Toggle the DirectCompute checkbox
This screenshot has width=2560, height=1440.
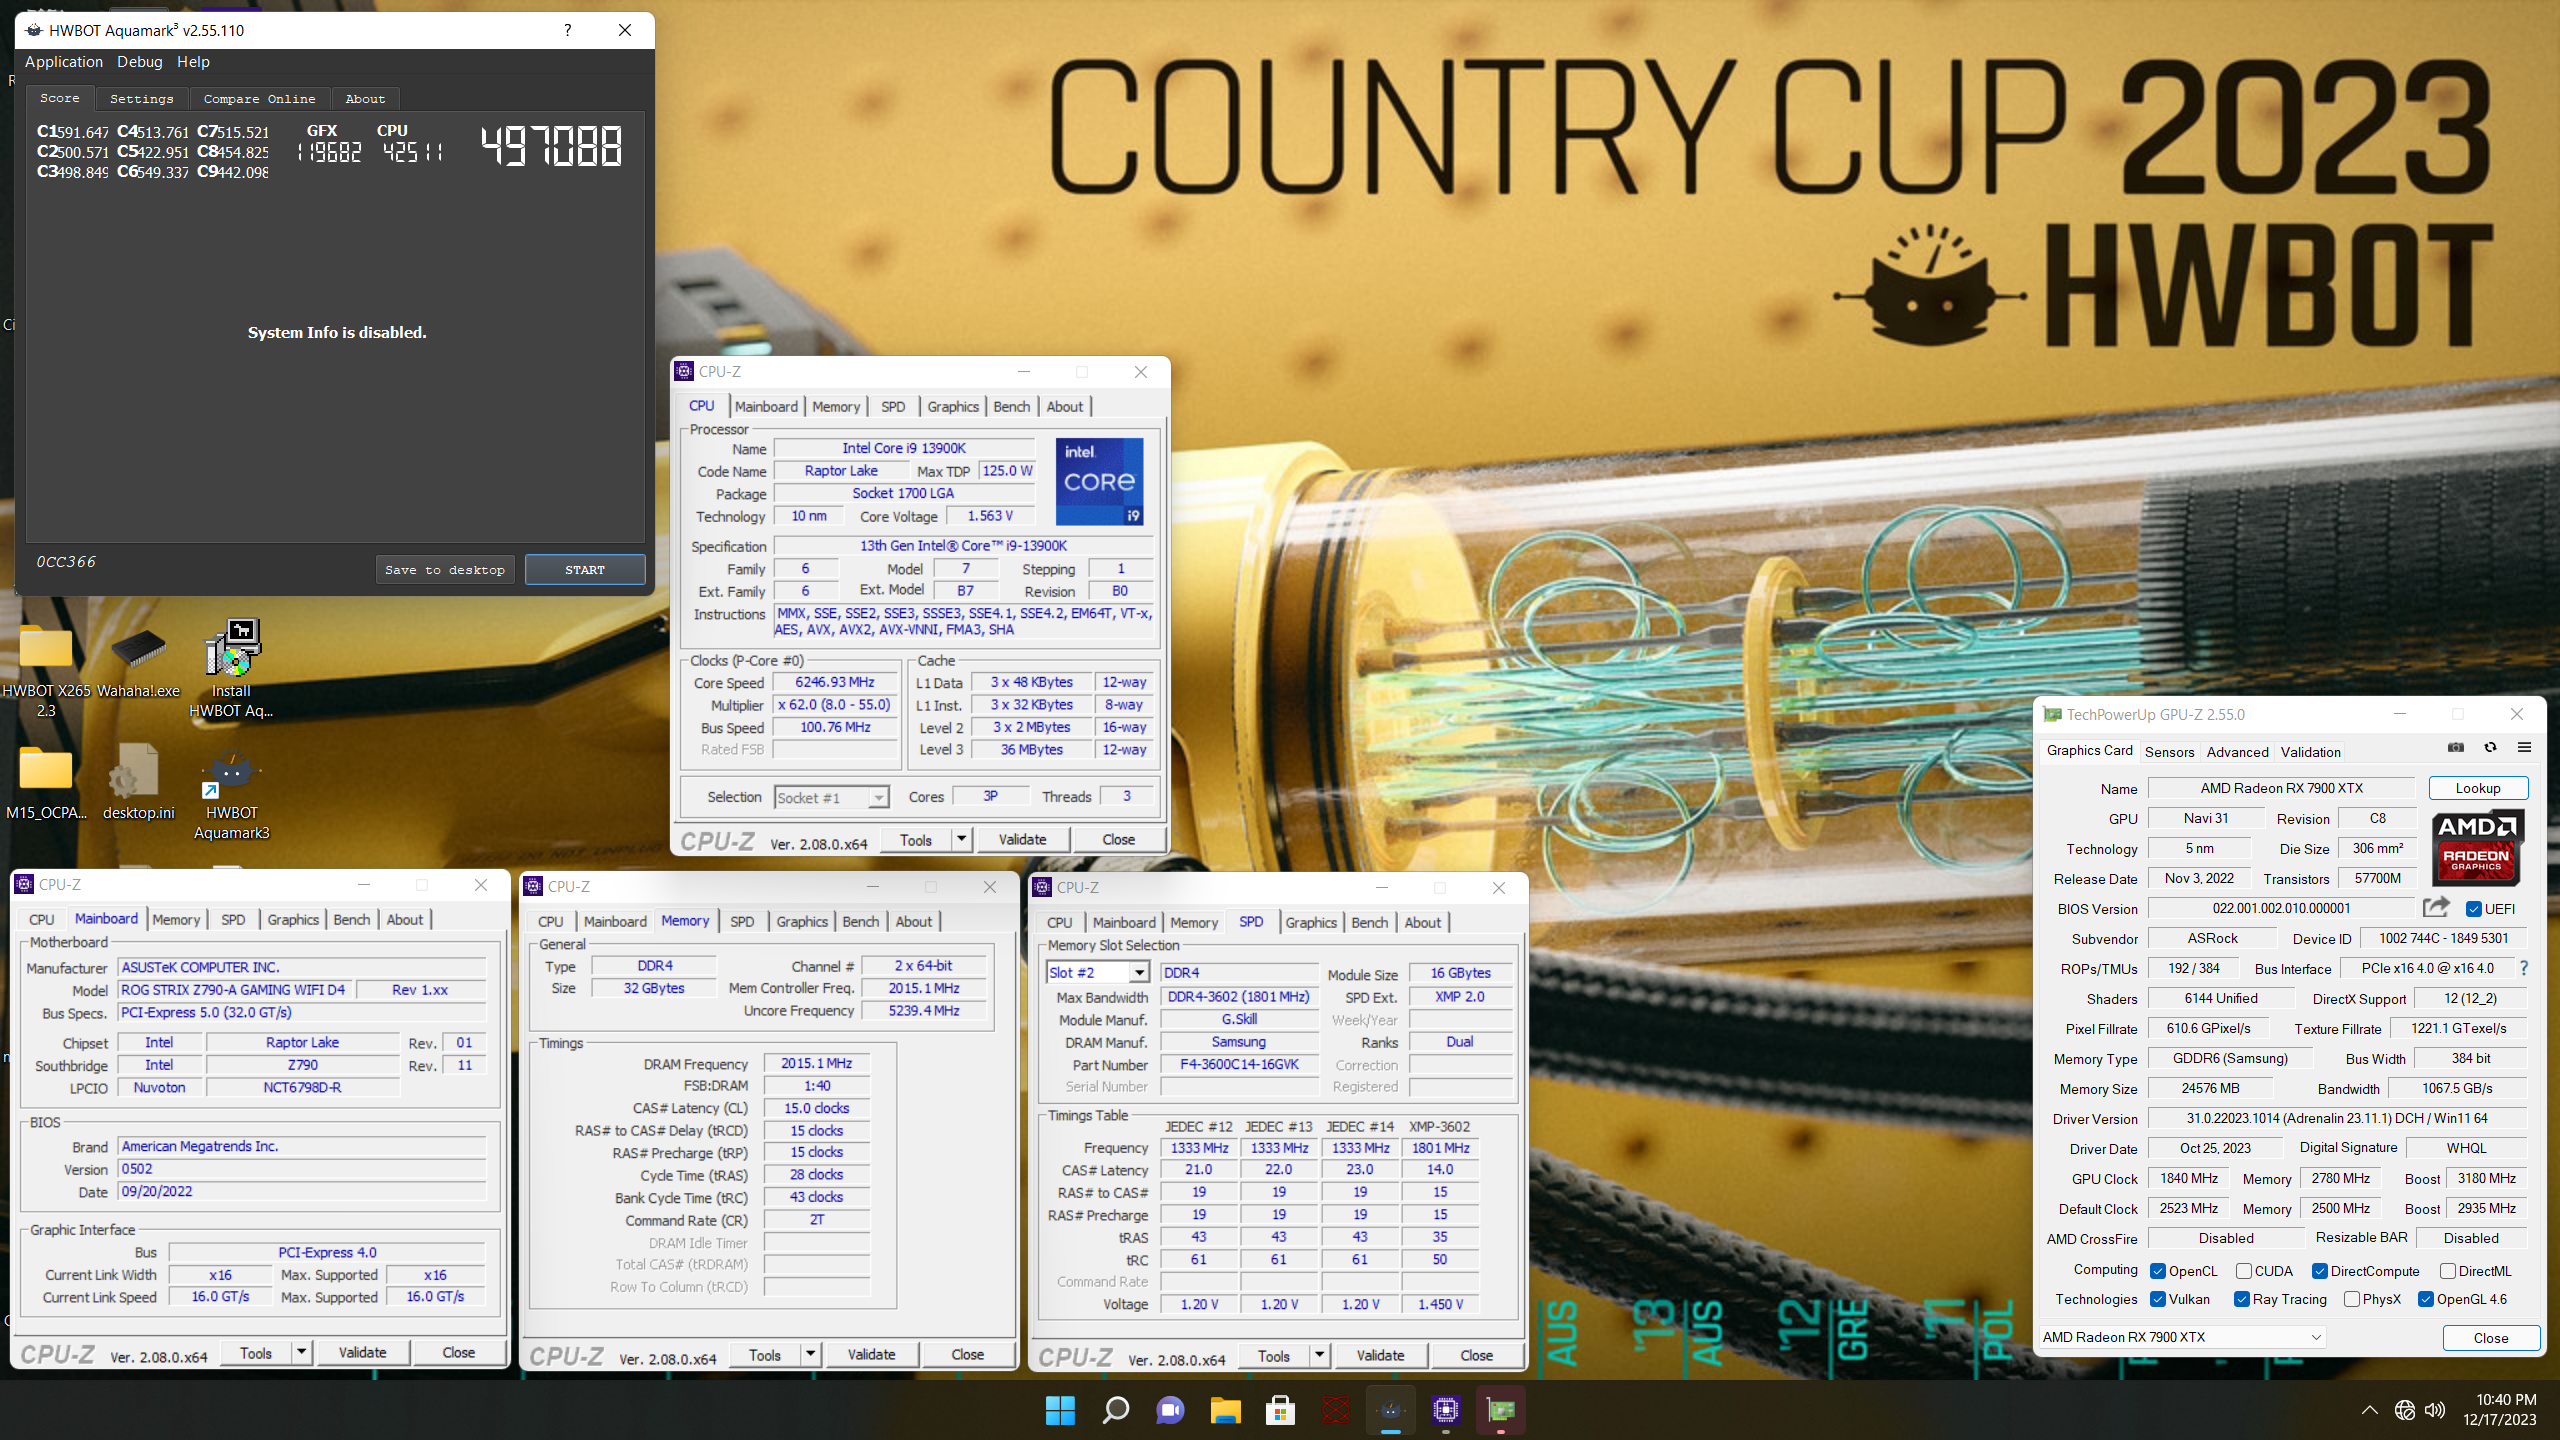point(2320,1271)
